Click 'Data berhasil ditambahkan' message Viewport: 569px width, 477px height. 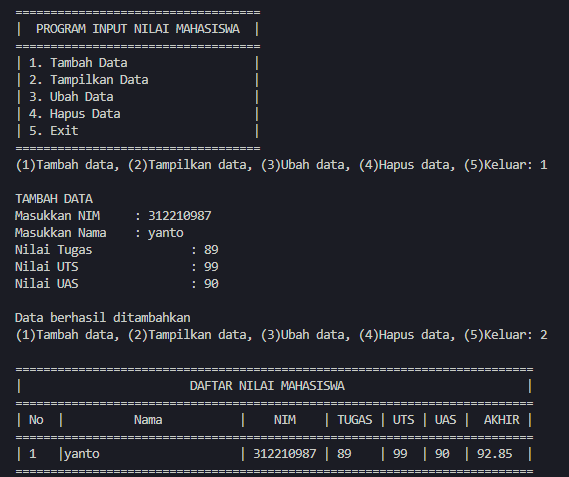coord(103,318)
